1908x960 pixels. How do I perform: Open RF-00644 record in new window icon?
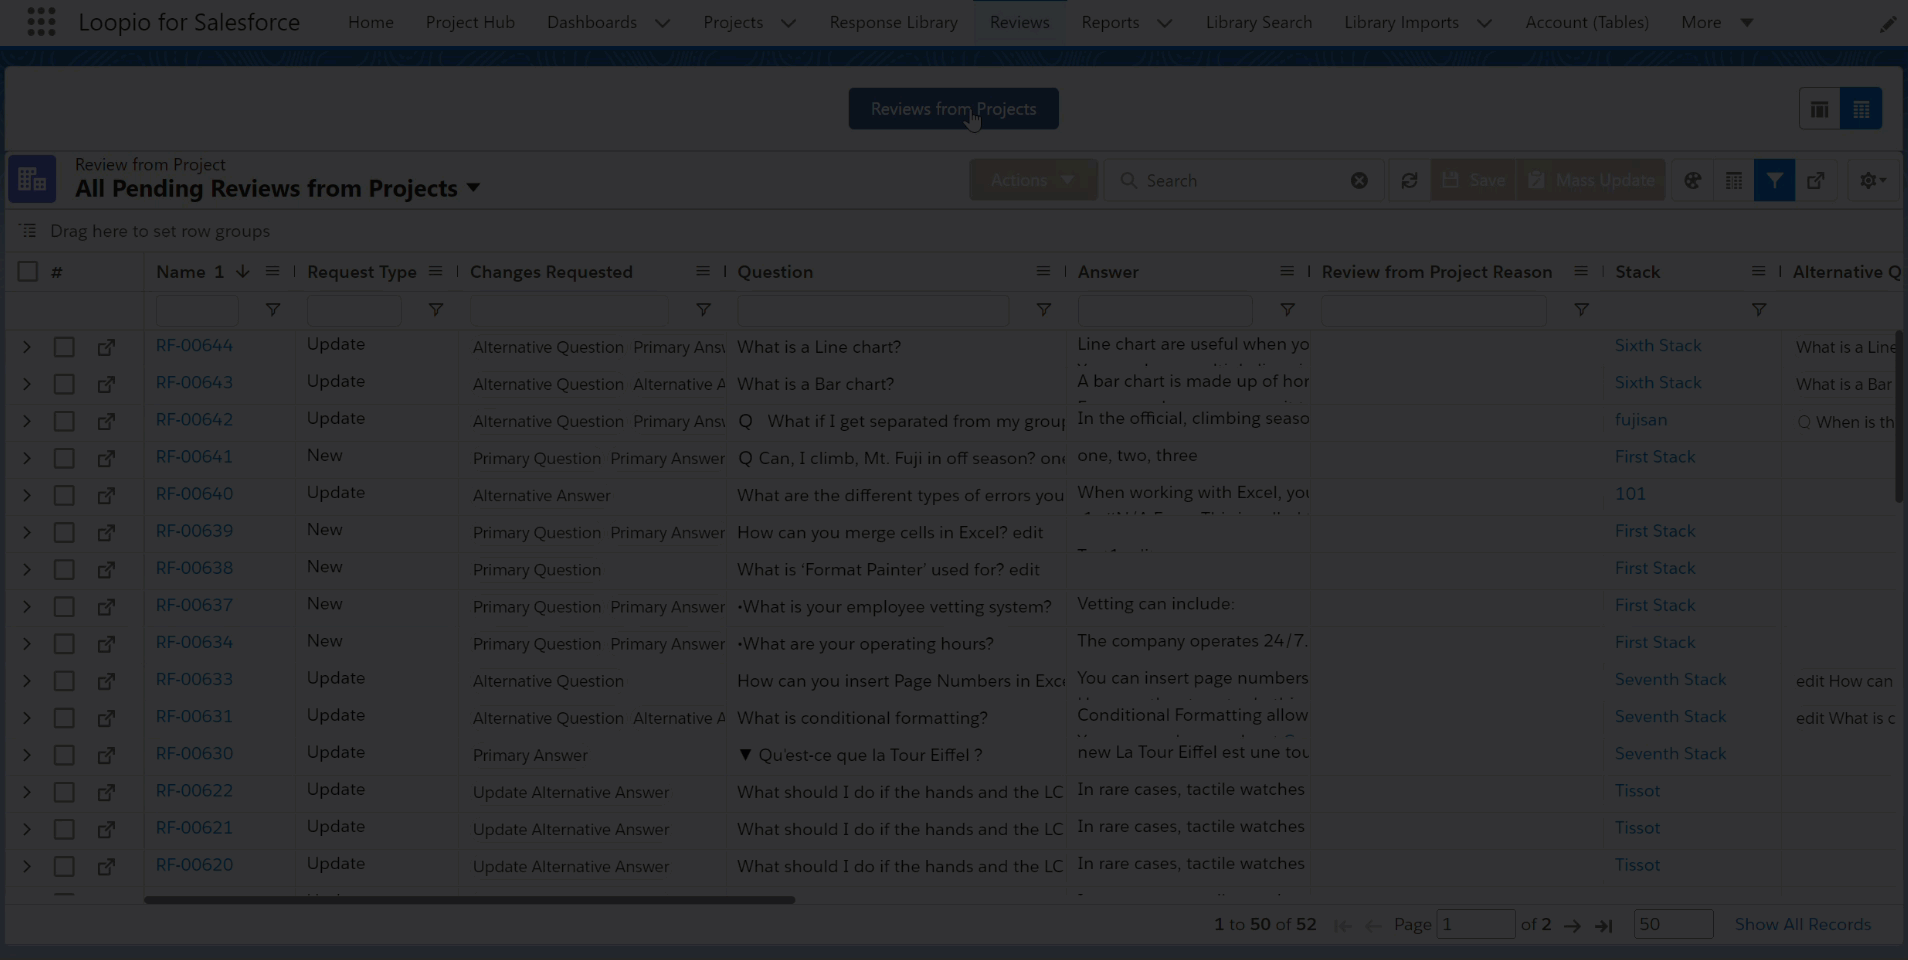tap(106, 347)
